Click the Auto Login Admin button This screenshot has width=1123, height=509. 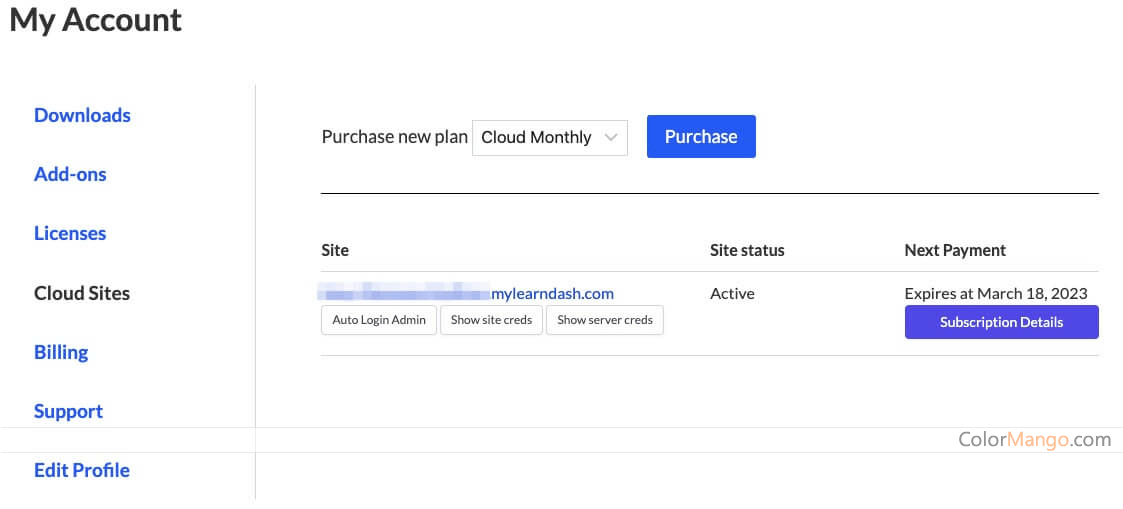(379, 320)
